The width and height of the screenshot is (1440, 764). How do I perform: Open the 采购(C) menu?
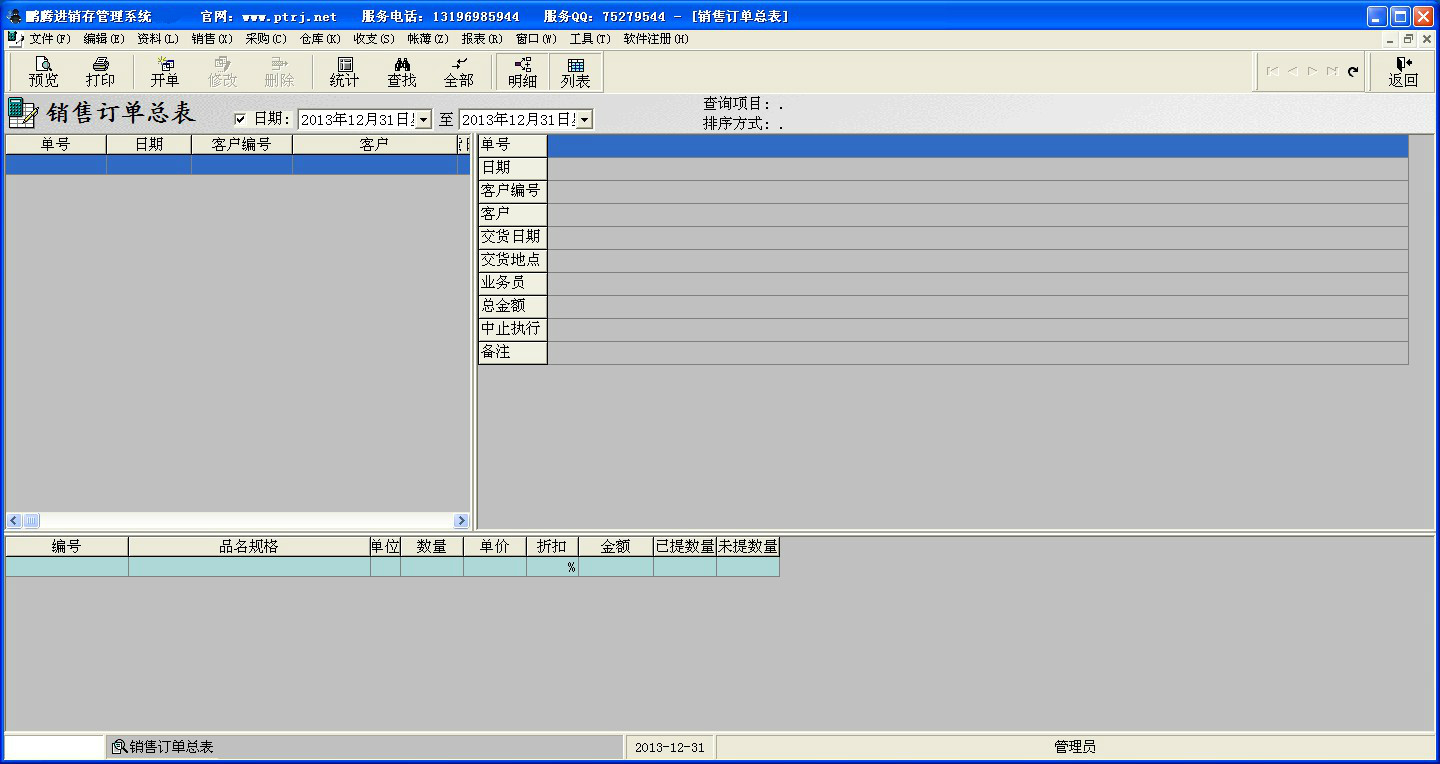tap(266, 39)
